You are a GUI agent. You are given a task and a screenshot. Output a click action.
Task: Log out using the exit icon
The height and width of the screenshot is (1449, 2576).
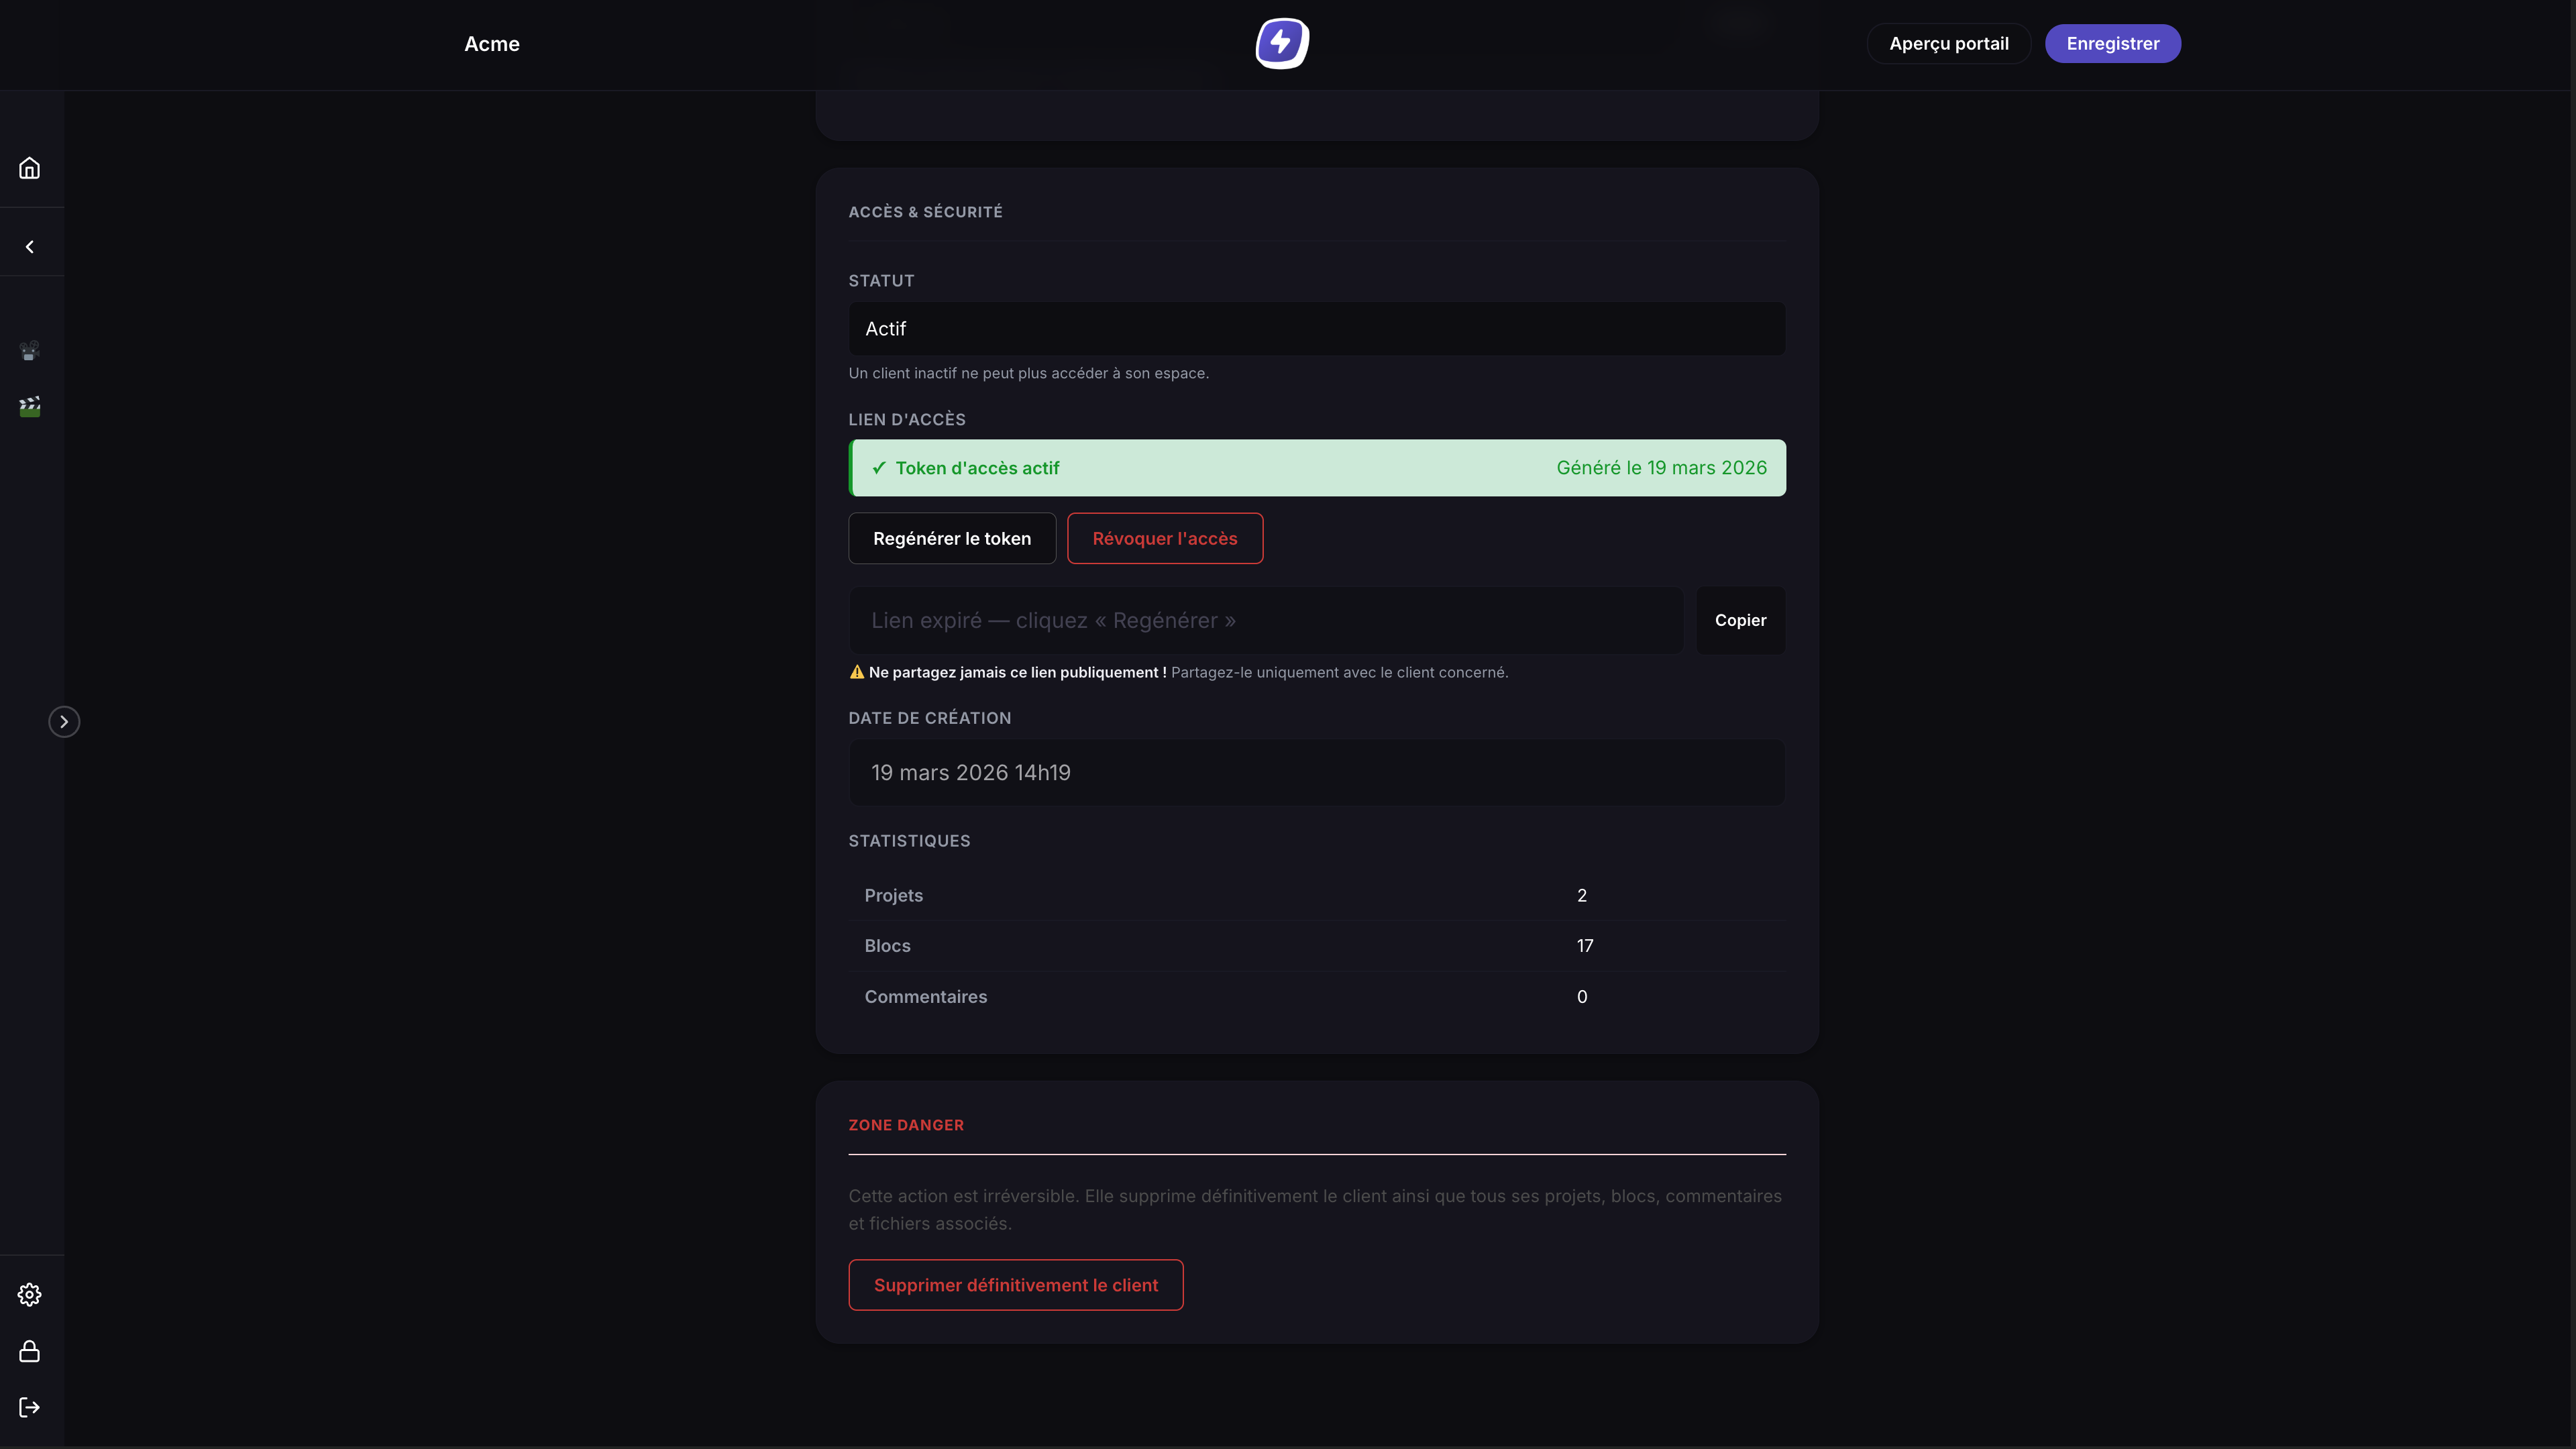[30, 1408]
